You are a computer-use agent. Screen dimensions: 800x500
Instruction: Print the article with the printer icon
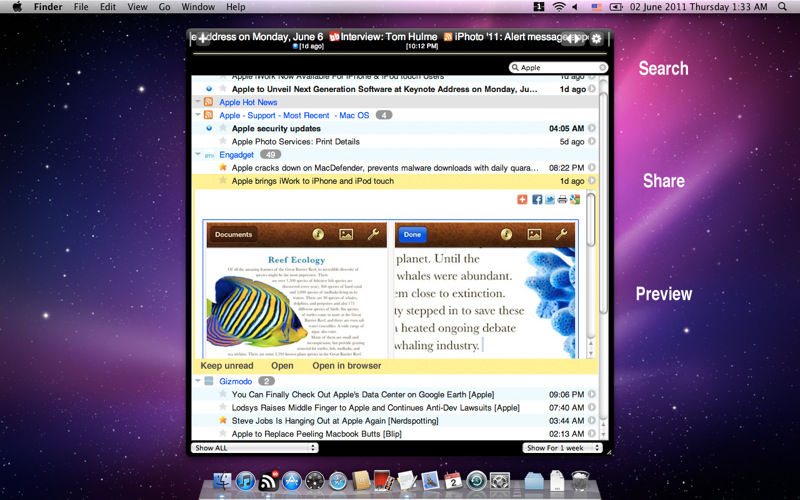pyautogui.click(x=562, y=199)
